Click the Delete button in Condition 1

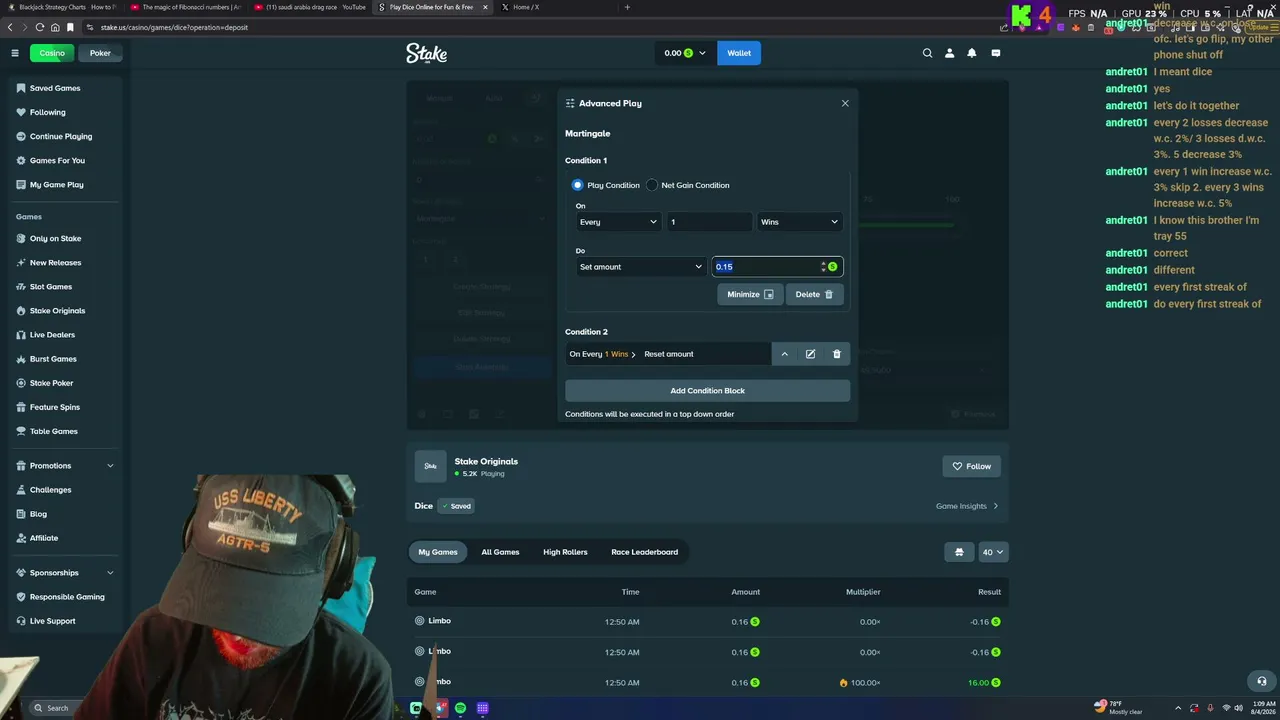814,294
